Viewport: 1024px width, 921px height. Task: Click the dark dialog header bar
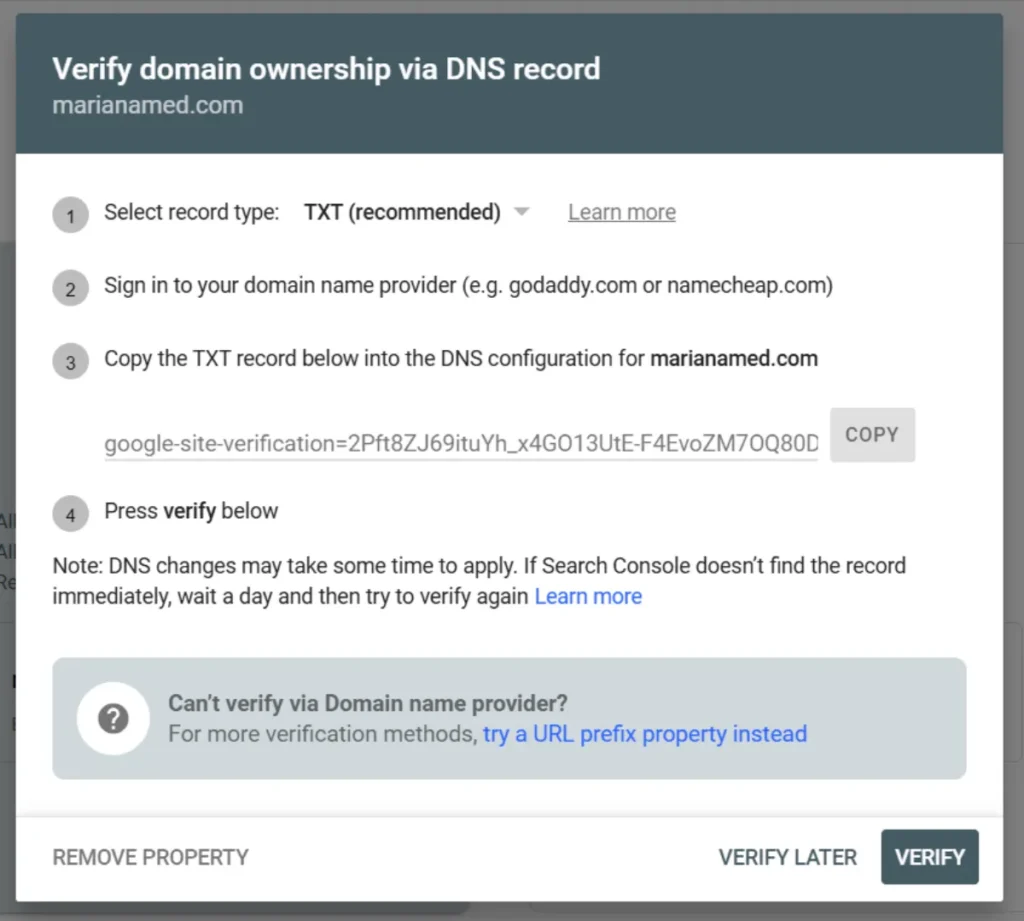click(512, 80)
